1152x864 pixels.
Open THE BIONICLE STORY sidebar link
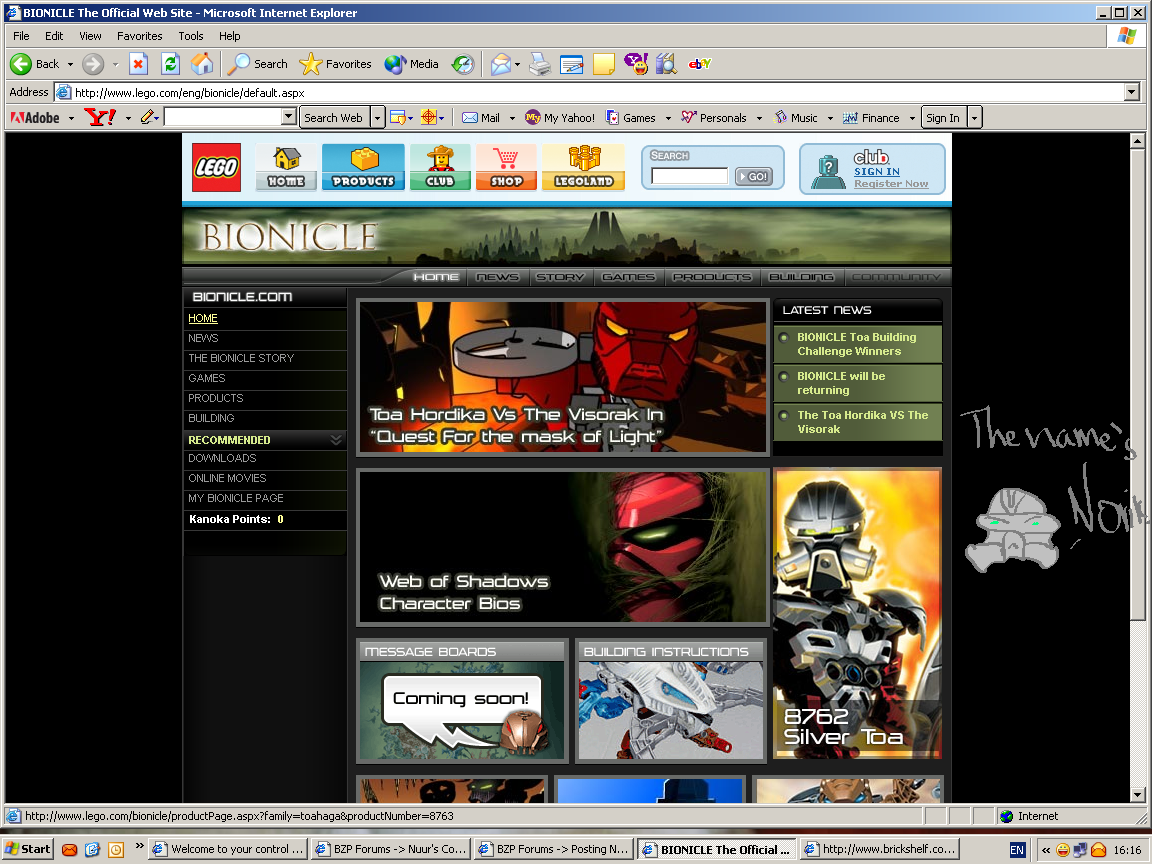(x=241, y=358)
